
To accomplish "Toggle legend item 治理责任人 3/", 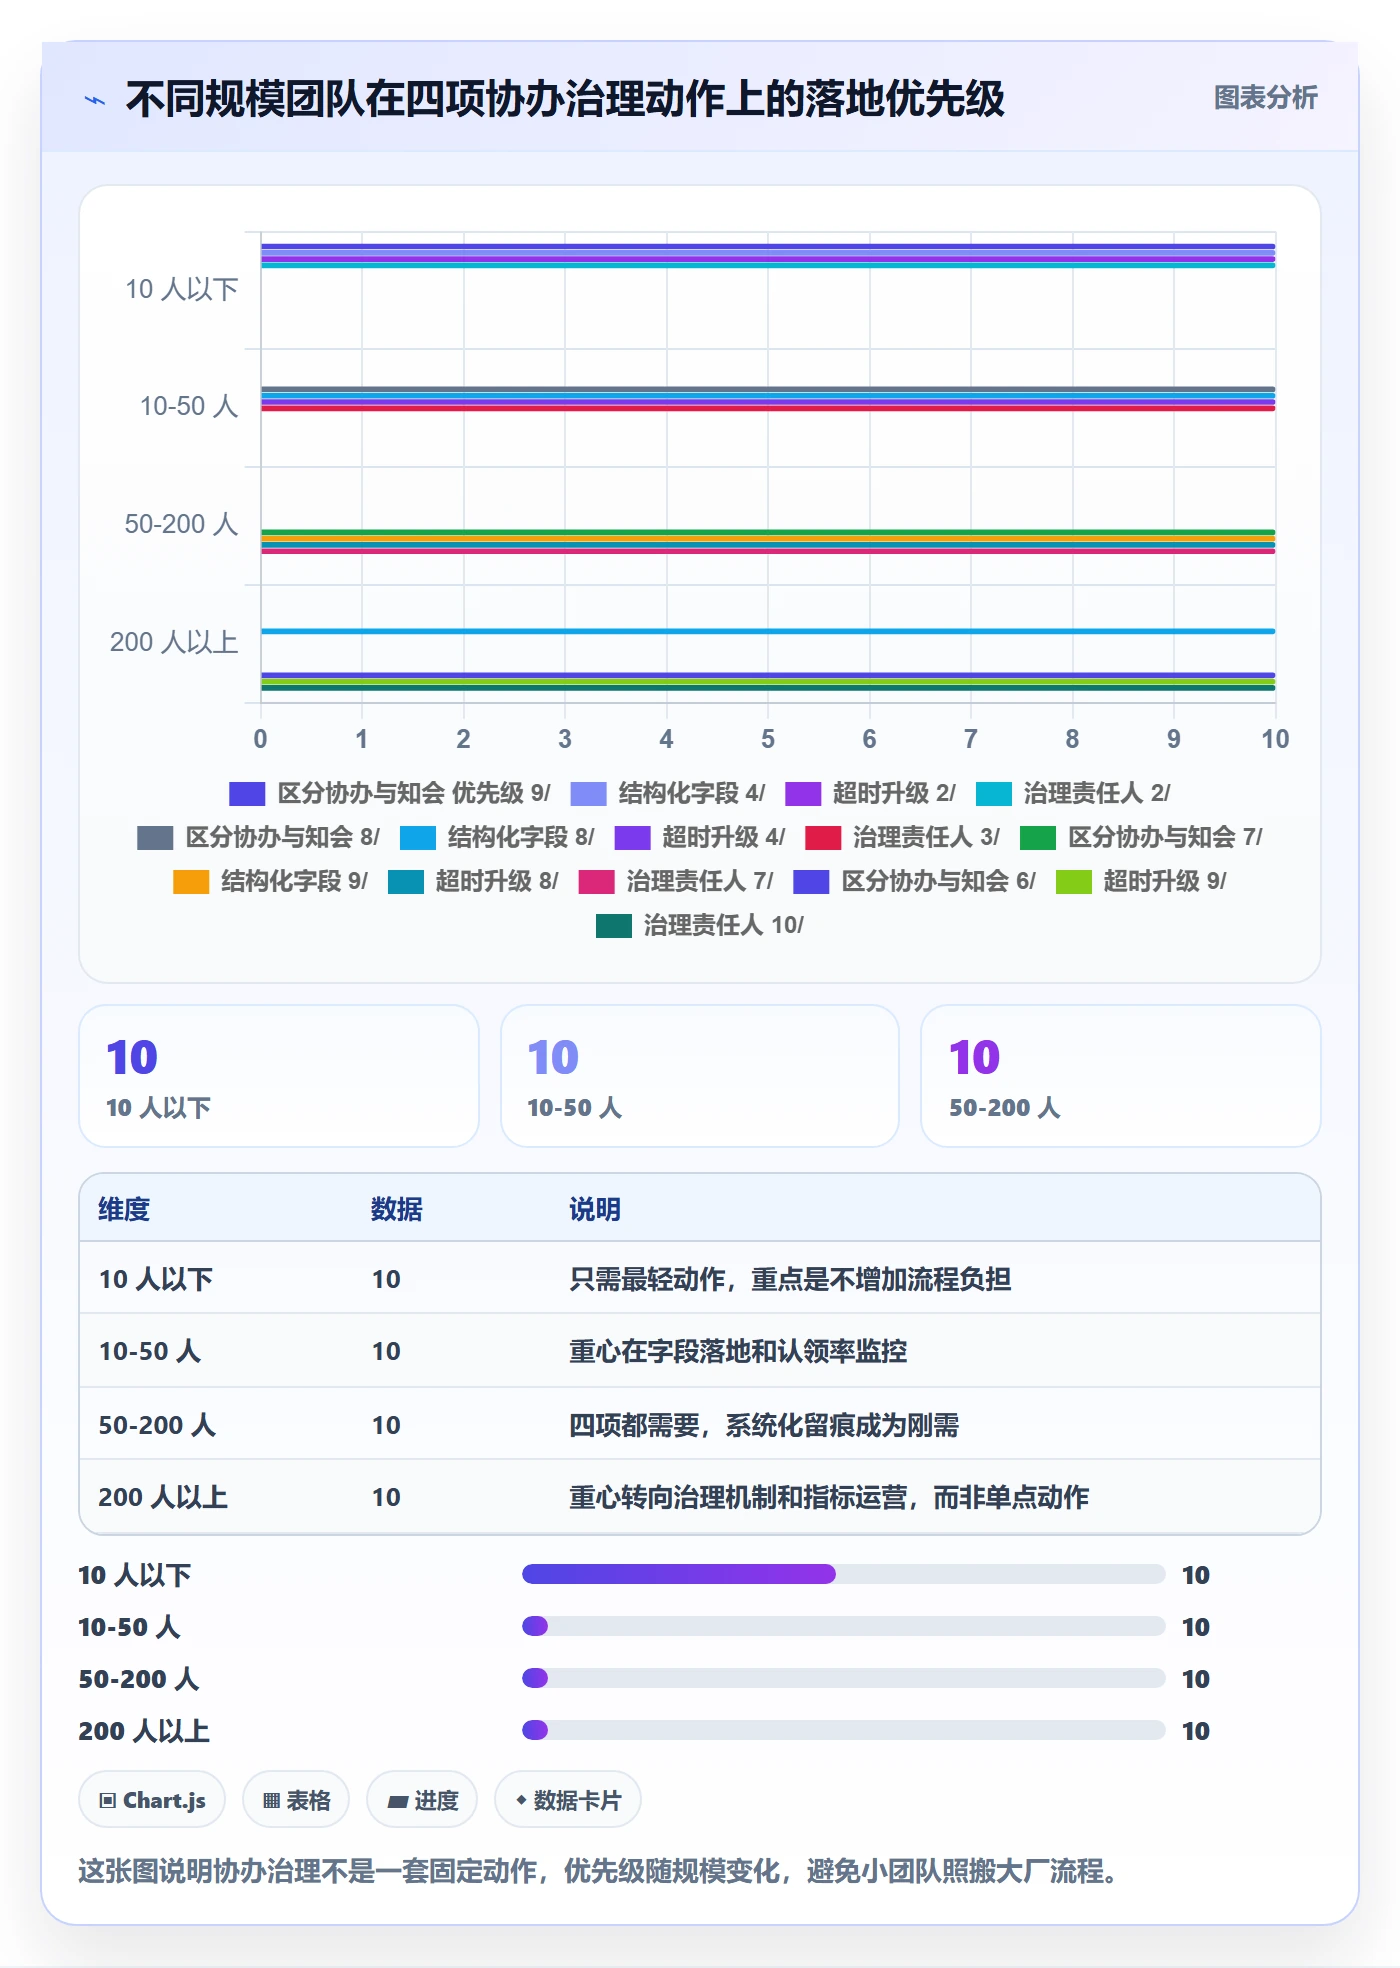I will click(x=902, y=837).
